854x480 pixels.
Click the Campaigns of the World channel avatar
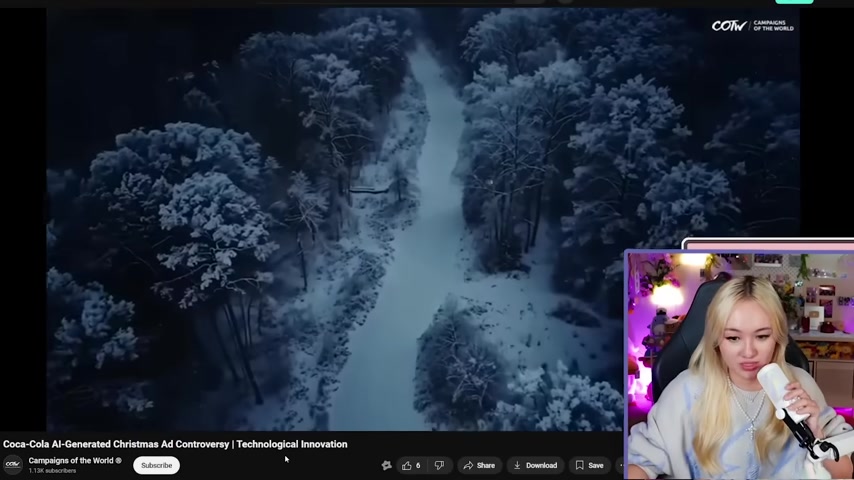click(13, 465)
